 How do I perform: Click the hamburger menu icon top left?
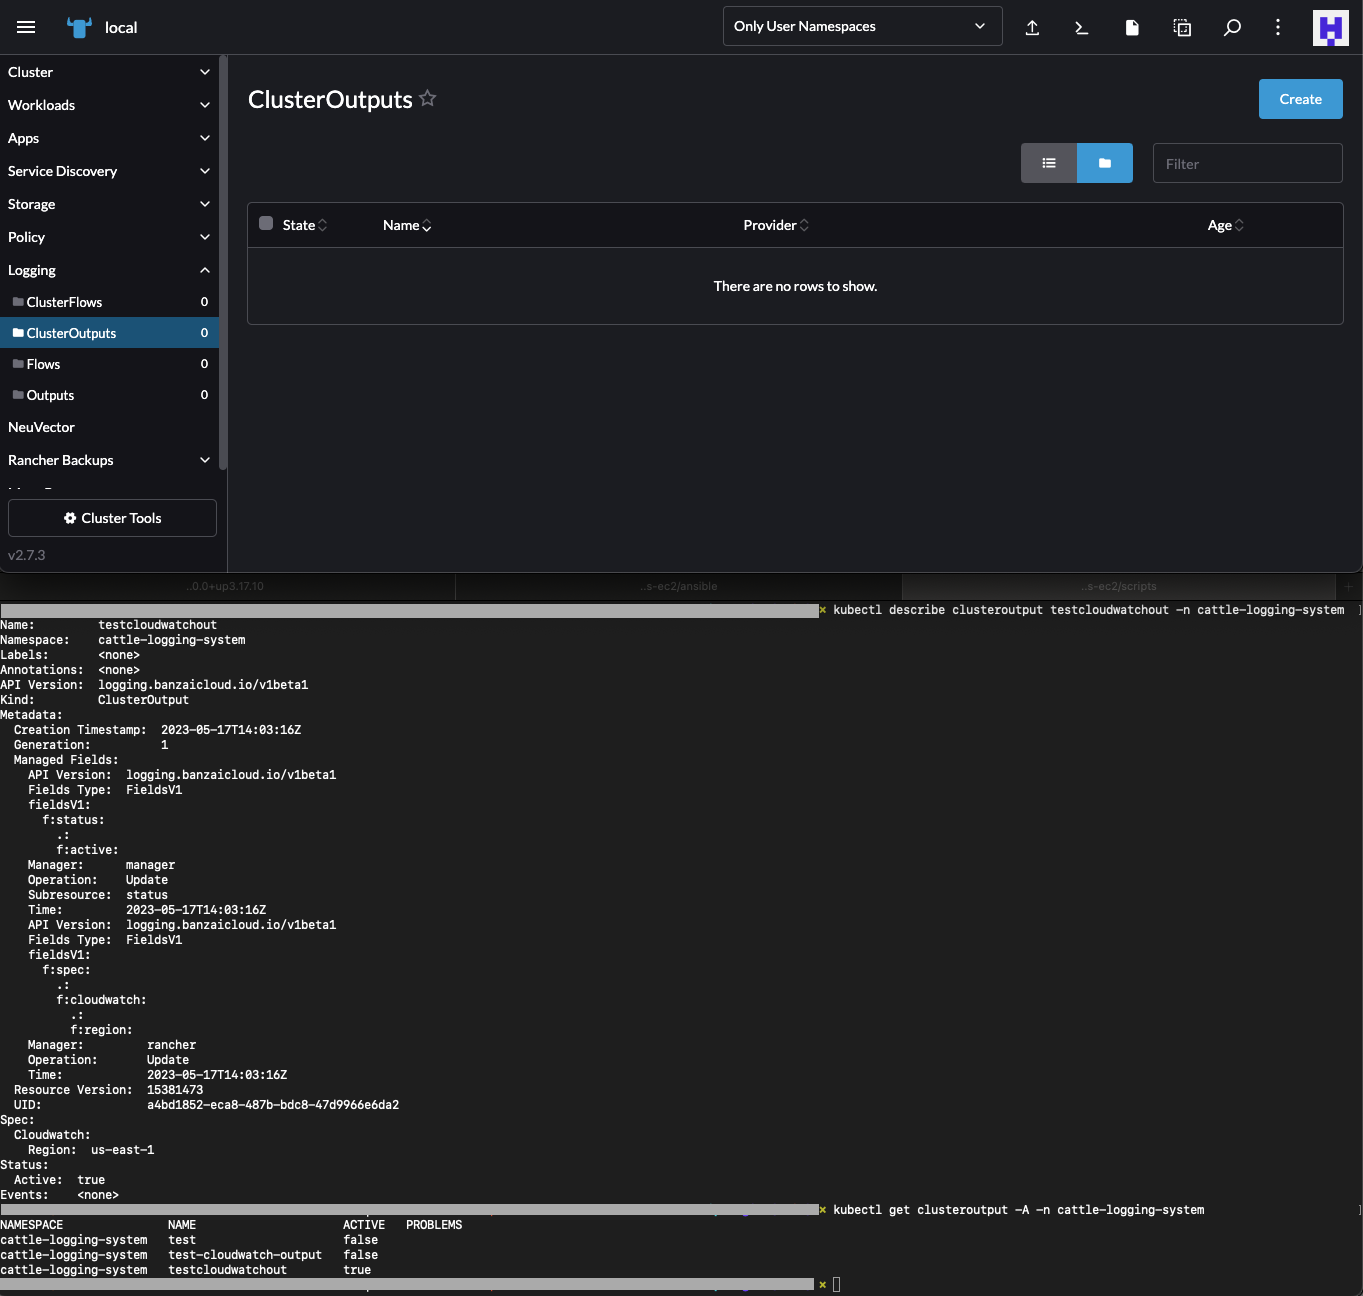click(x=26, y=27)
